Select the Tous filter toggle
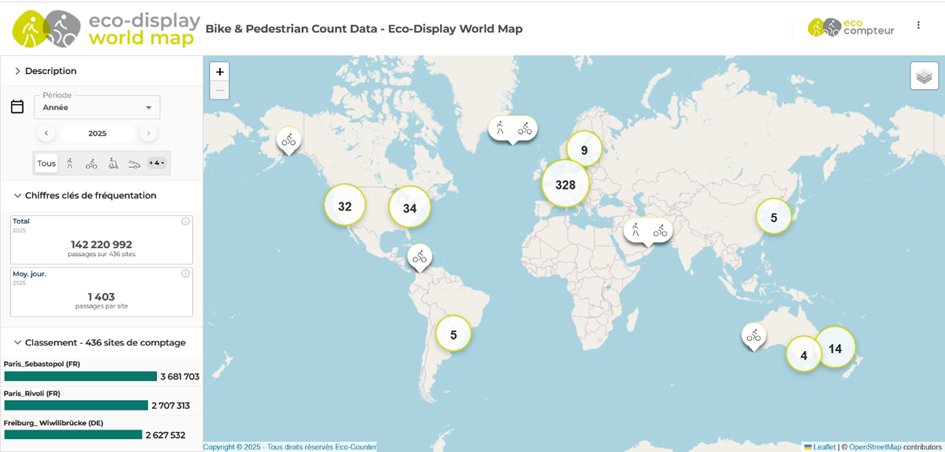This screenshot has height=452, width=945. (x=47, y=163)
